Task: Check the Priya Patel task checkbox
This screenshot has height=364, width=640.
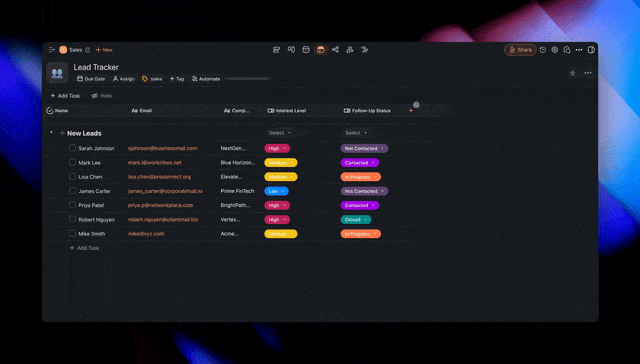Action: pos(72,205)
